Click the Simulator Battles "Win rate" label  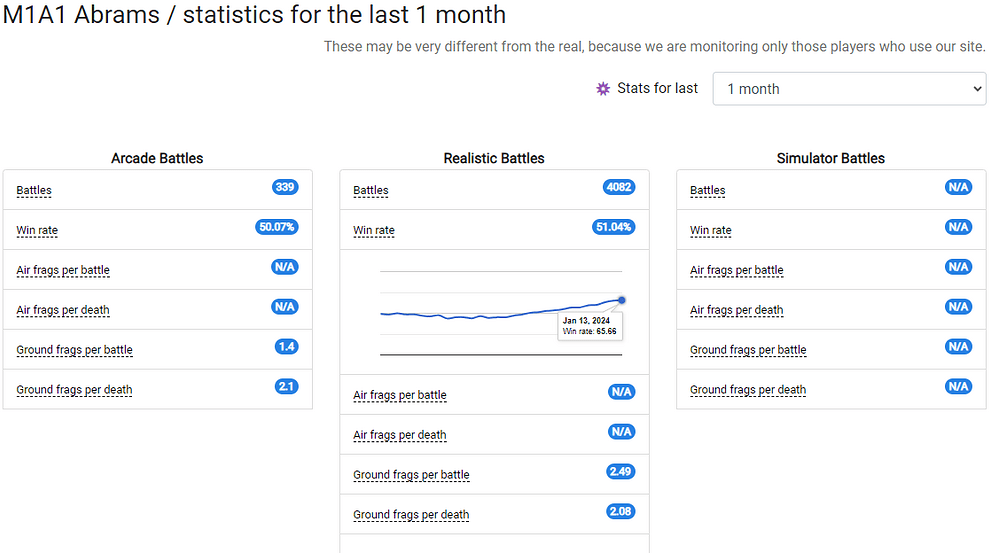(711, 230)
